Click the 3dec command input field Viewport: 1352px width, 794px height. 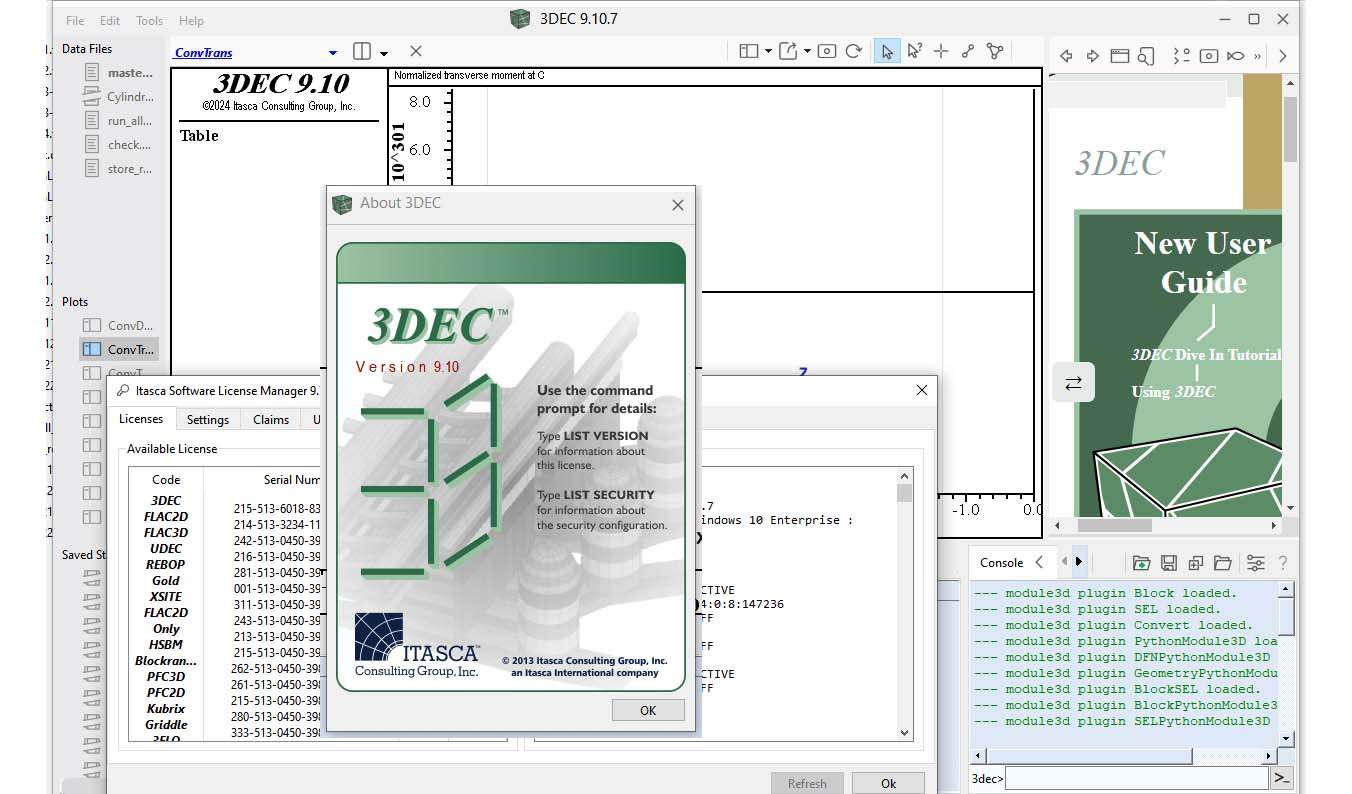pos(1136,778)
